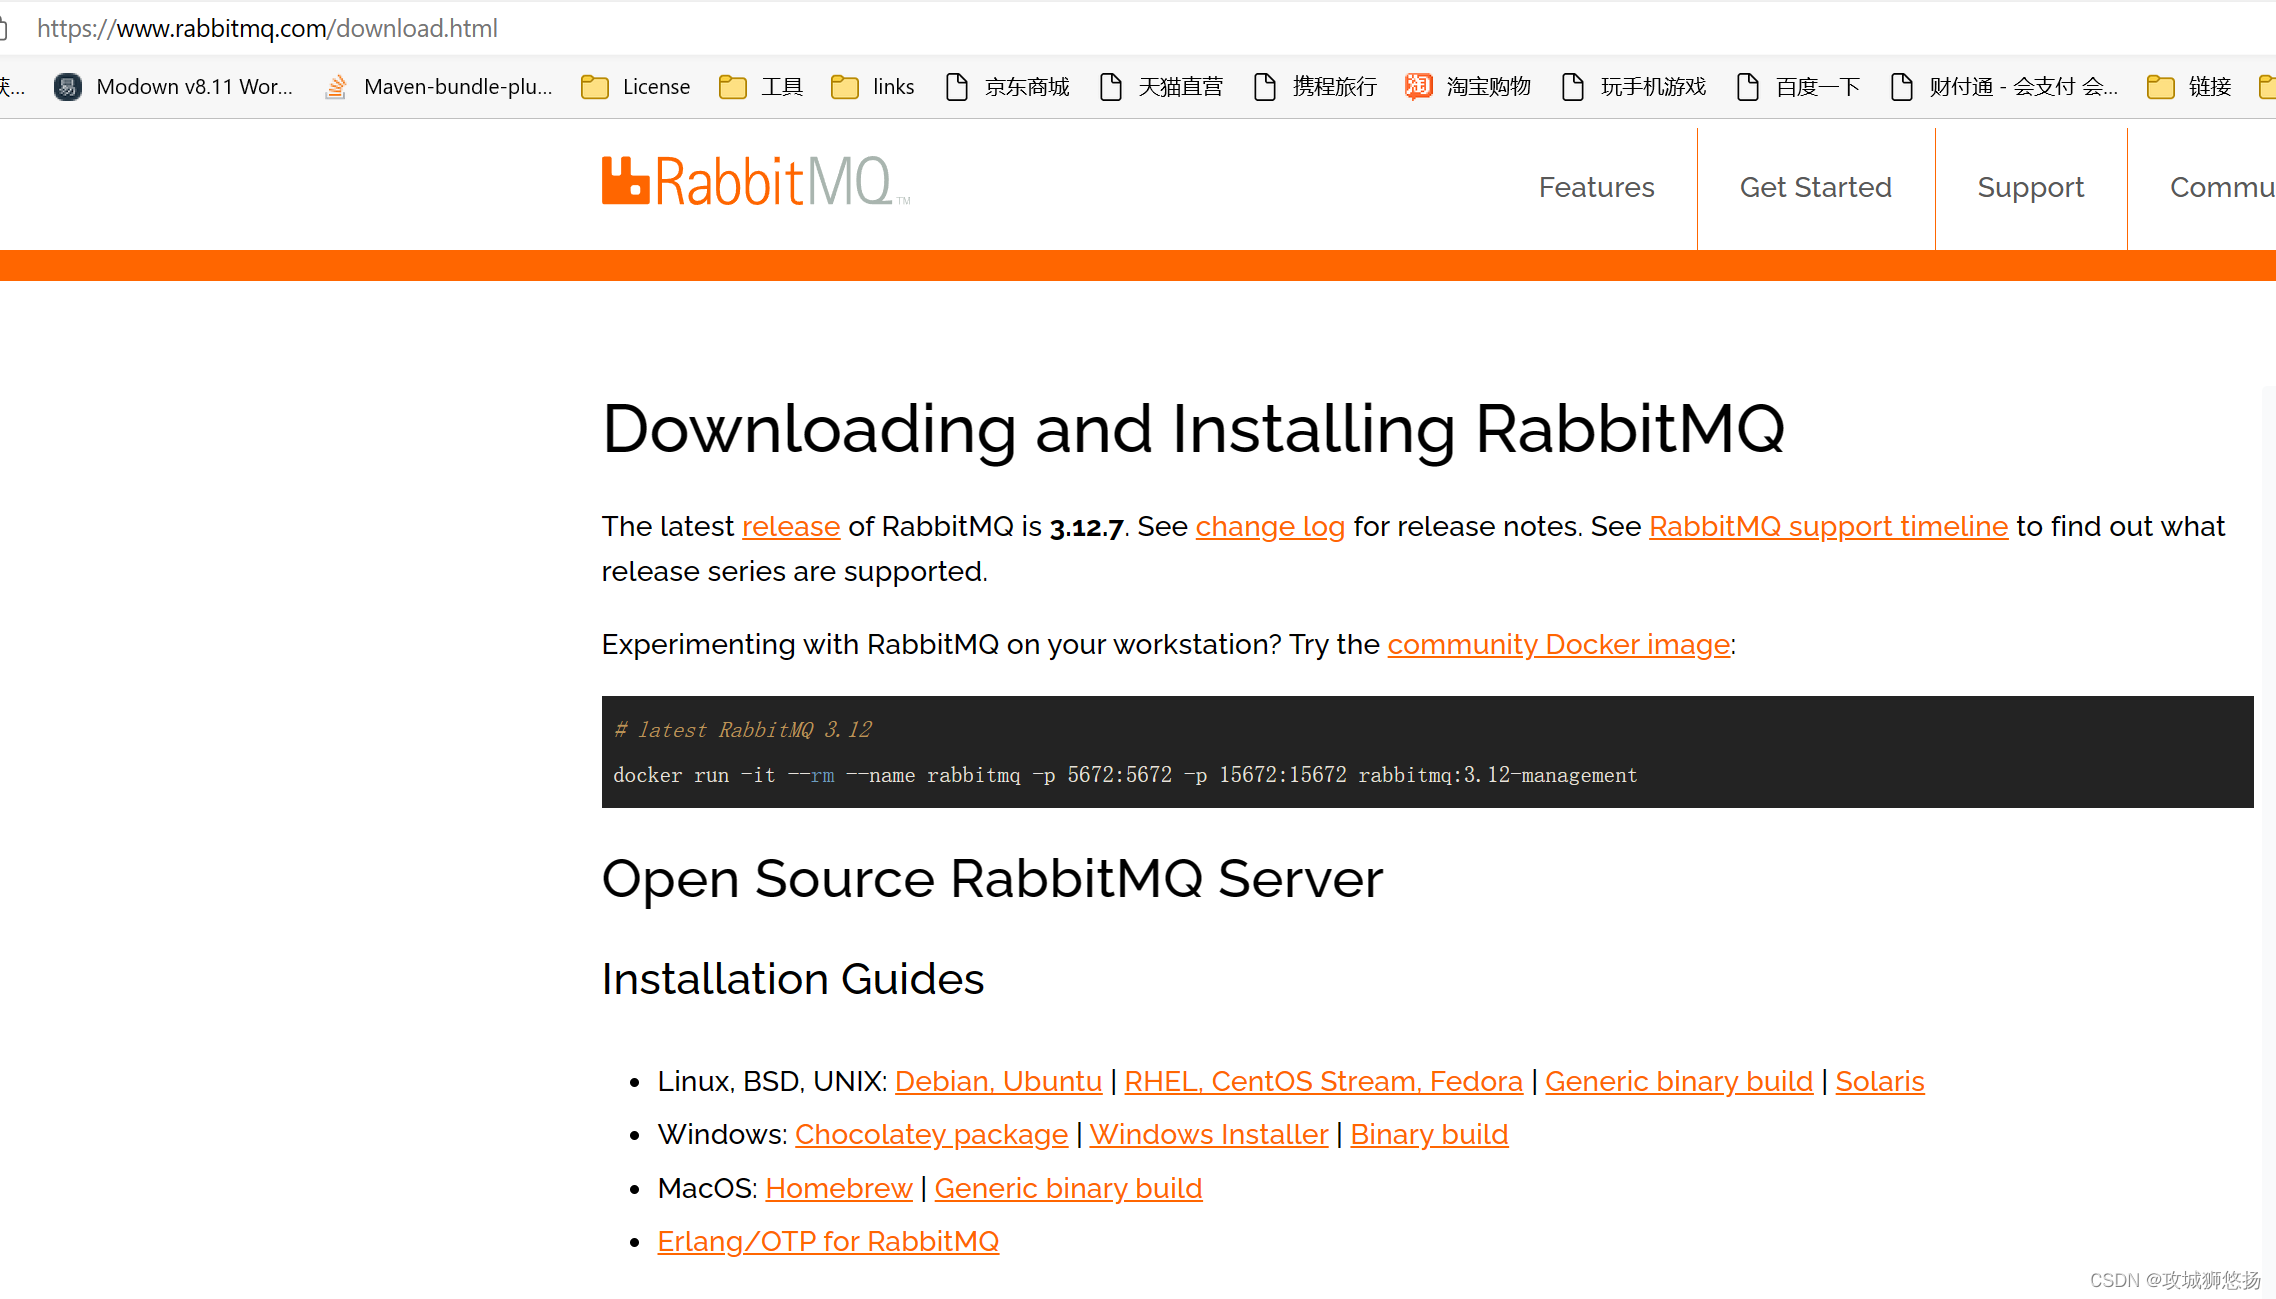Click the community Docker image link
2276x1299 pixels.
(1558, 645)
